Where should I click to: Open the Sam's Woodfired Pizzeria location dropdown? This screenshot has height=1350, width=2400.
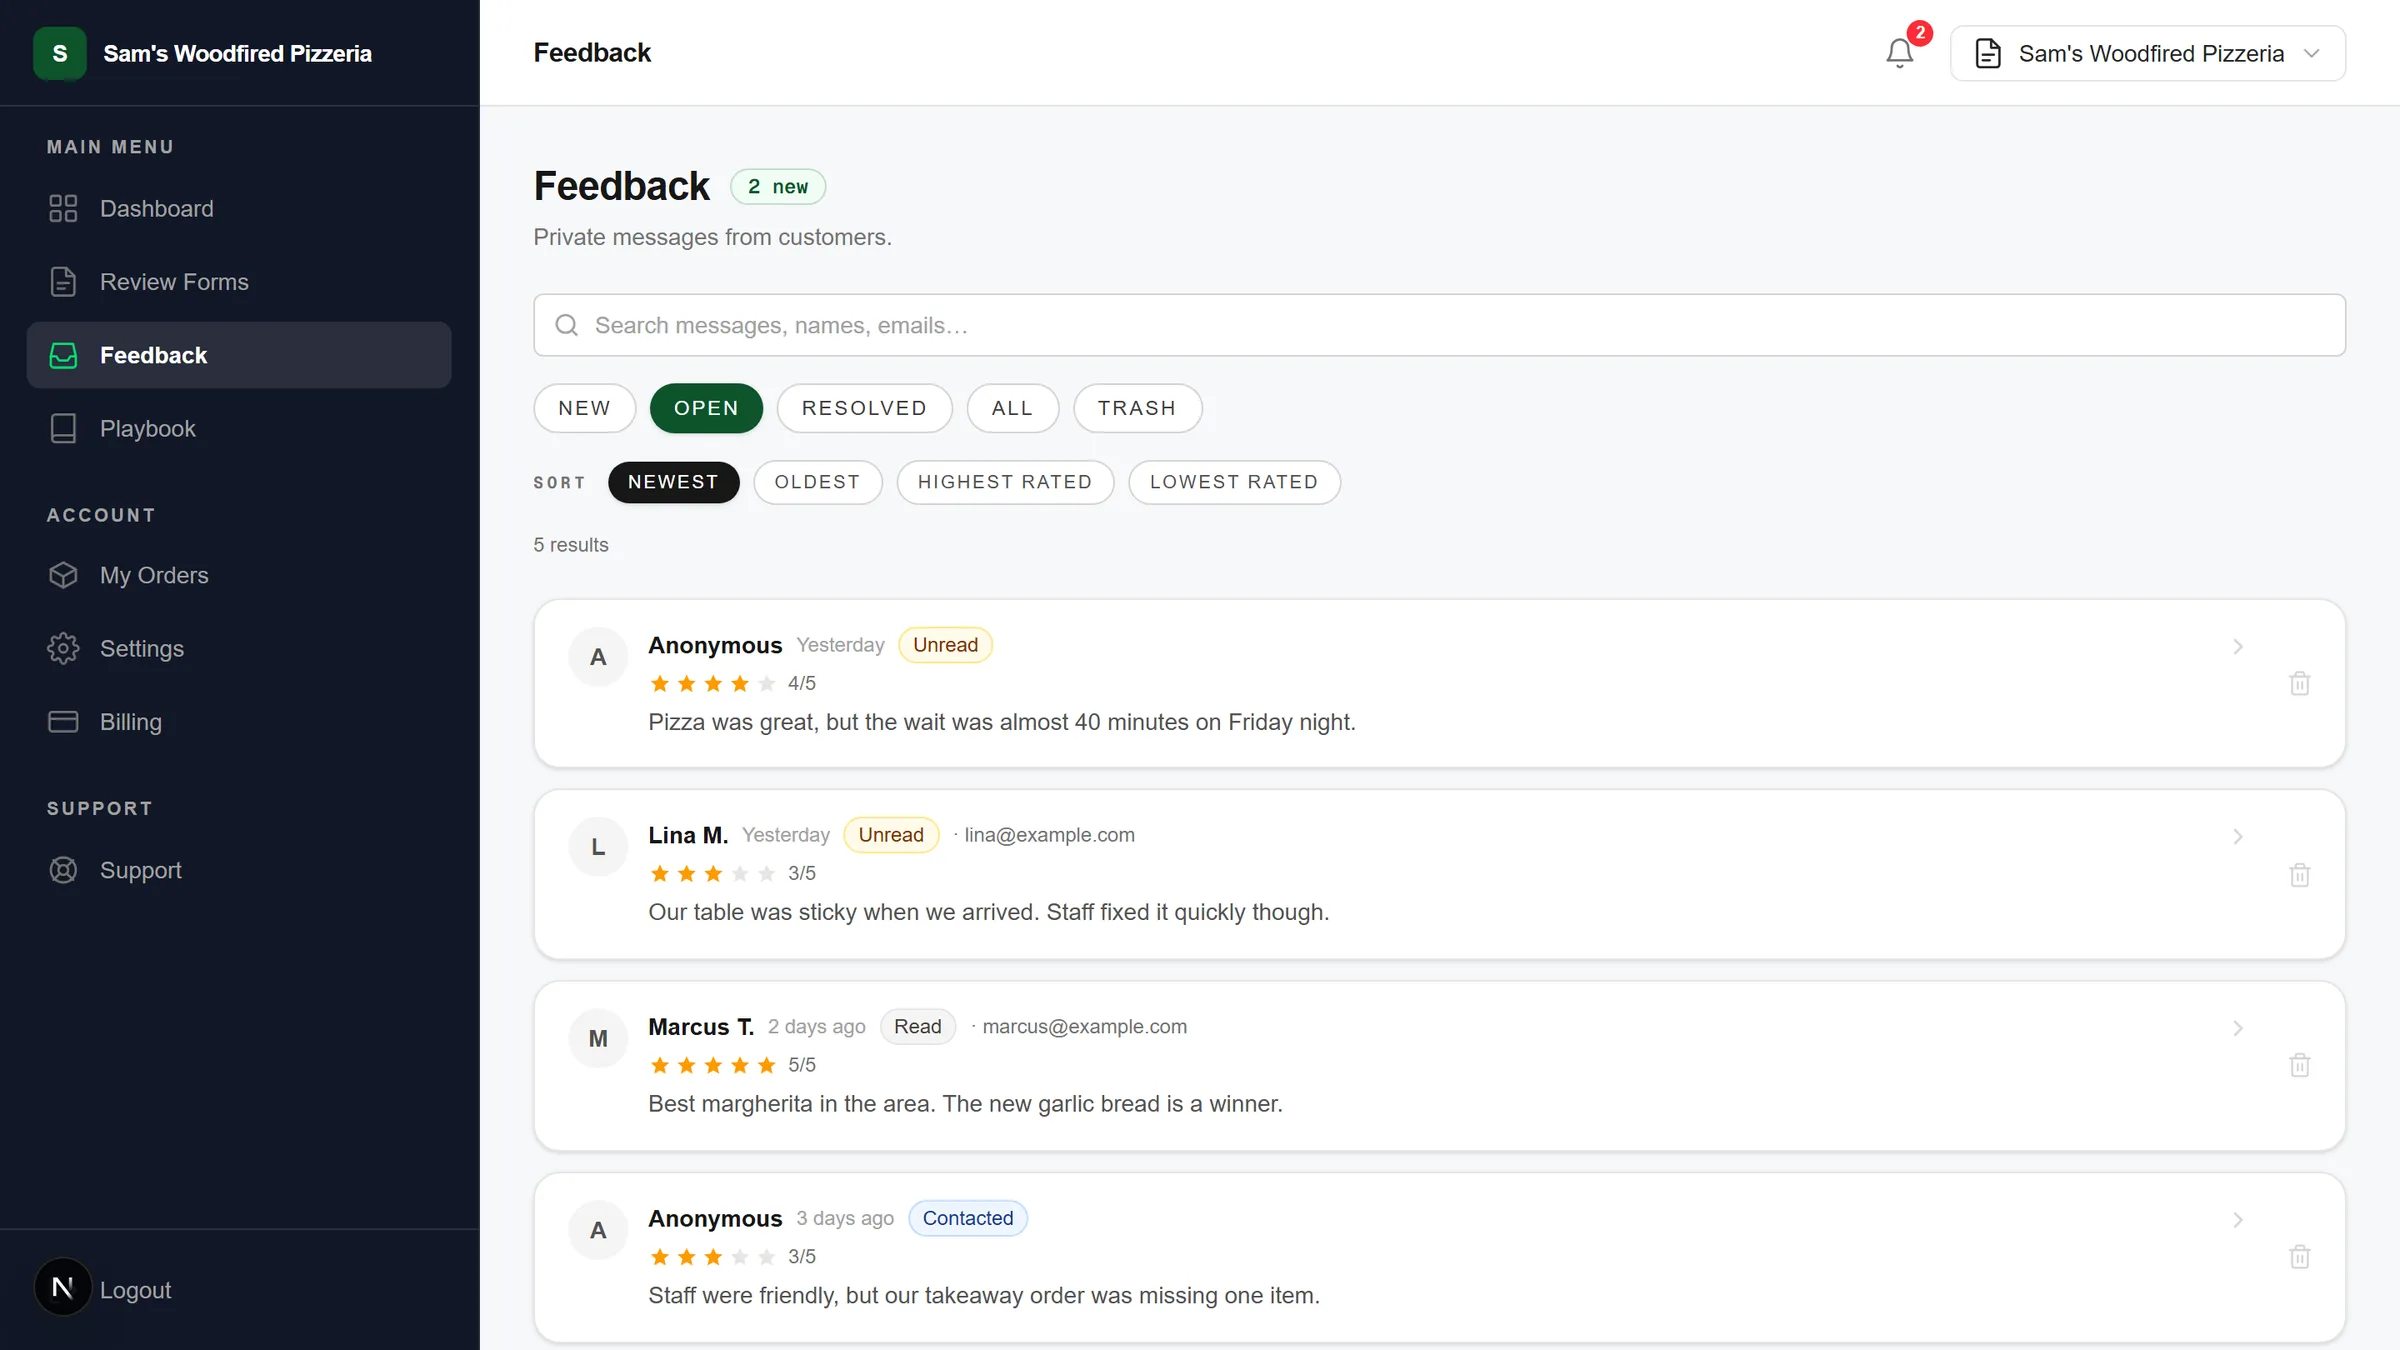pos(2147,53)
